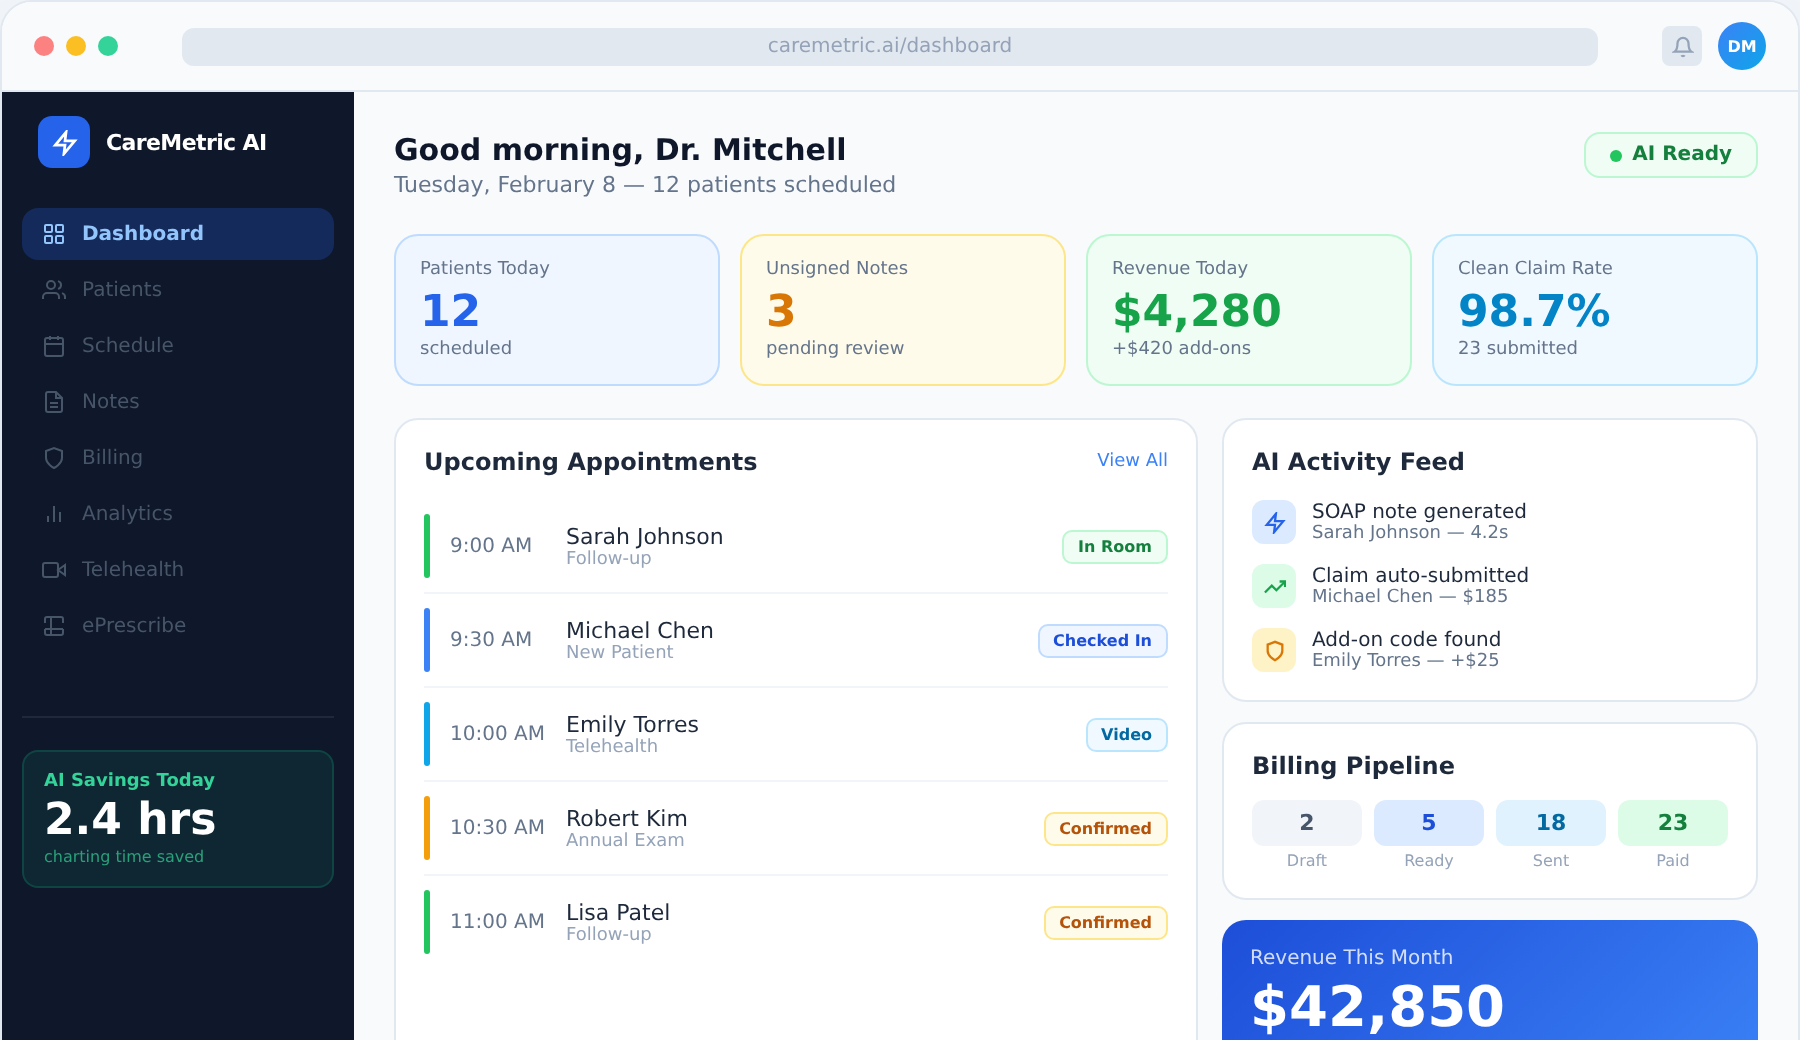
Task: Select the Patients sidebar icon
Action: point(54,289)
